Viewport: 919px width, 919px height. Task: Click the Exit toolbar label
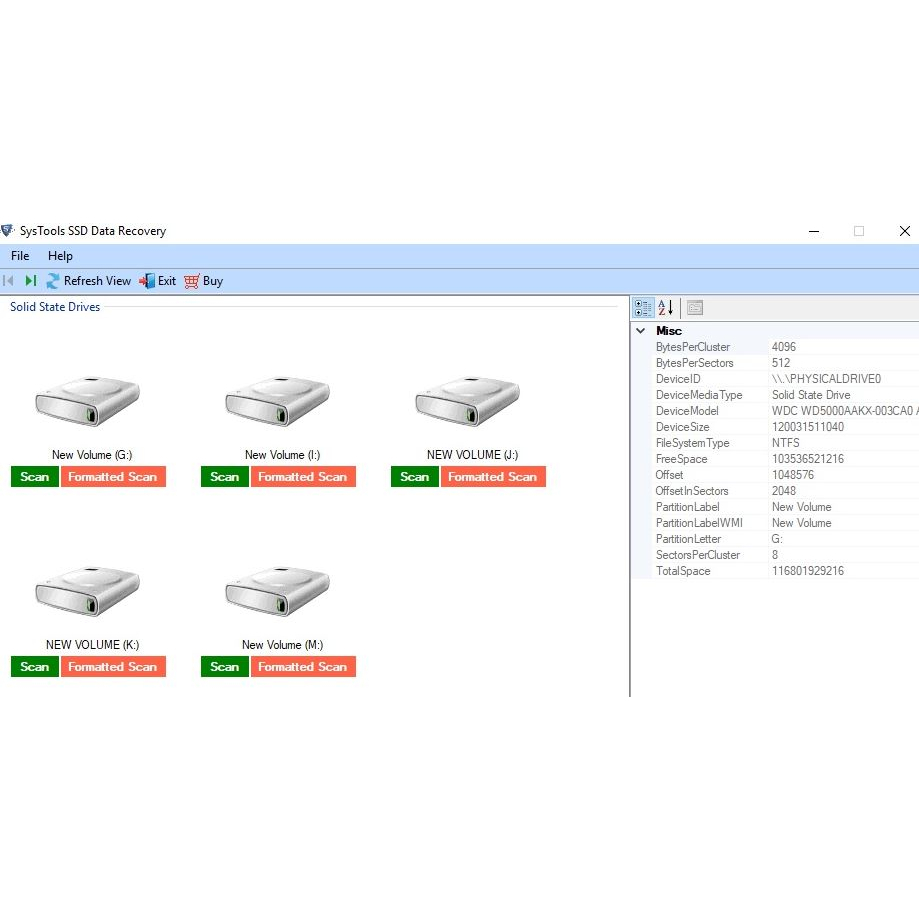click(x=167, y=281)
